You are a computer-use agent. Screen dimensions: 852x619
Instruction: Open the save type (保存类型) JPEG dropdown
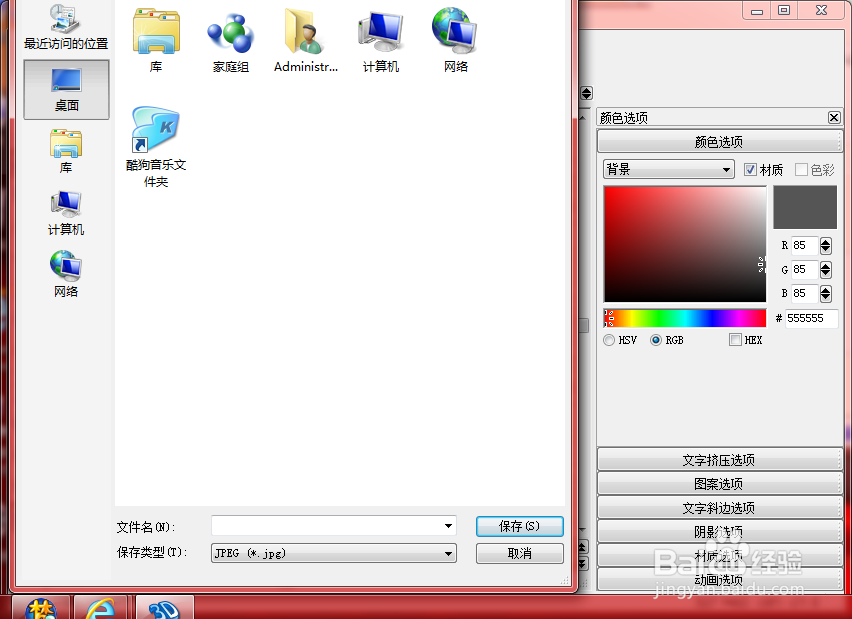[334, 553]
